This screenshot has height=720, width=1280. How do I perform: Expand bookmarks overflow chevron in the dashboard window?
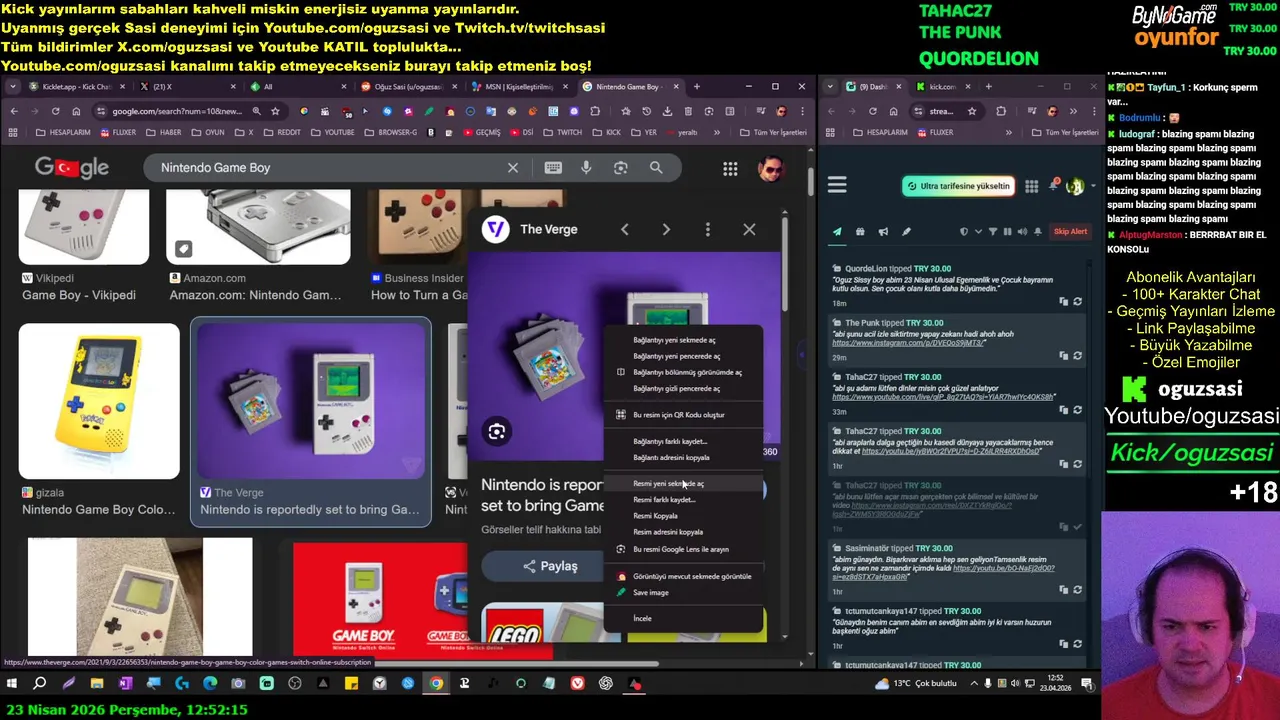click(1008, 132)
